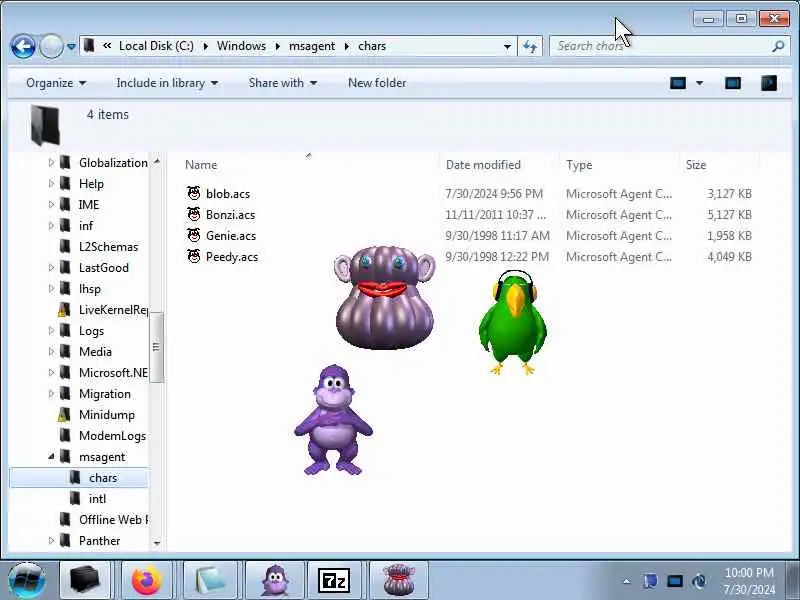Image resolution: width=800 pixels, height=600 pixels.
Task: Click the purple Bonzi gorilla character
Action: pyautogui.click(x=333, y=419)
